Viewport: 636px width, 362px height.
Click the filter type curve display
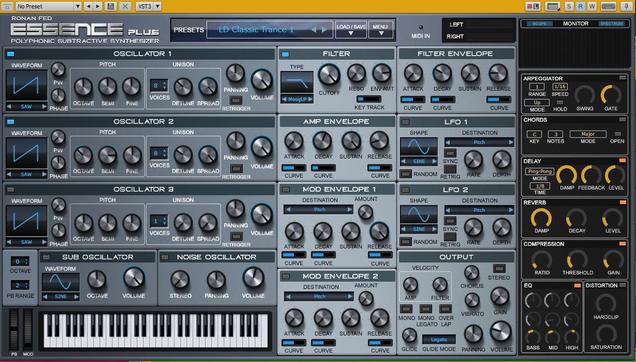[x=297, y=83]
